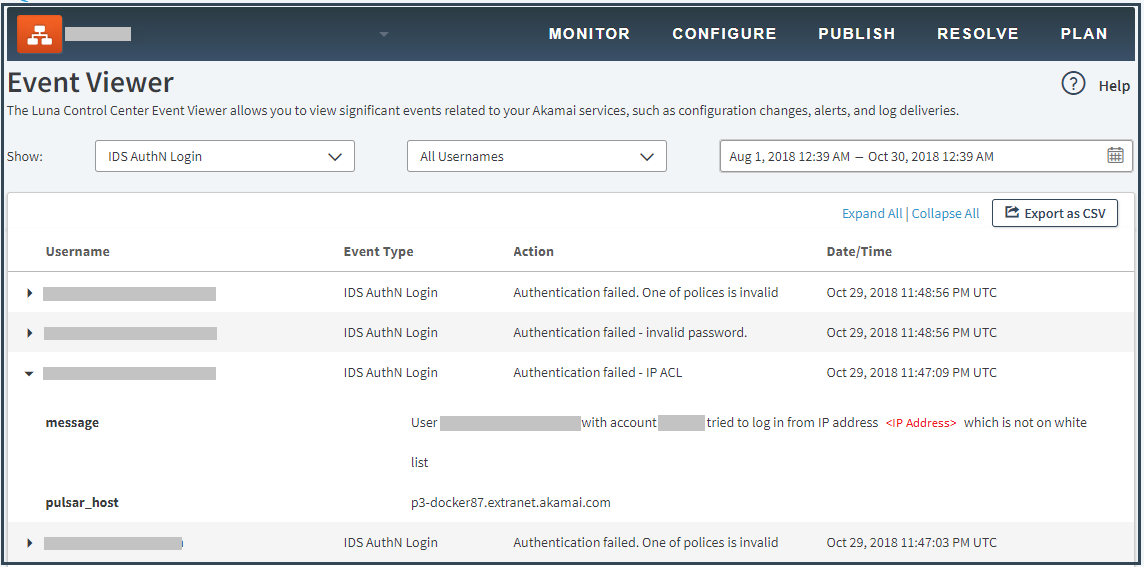Open the PLAN menu
The image size is (1144, 567).
1084,34
